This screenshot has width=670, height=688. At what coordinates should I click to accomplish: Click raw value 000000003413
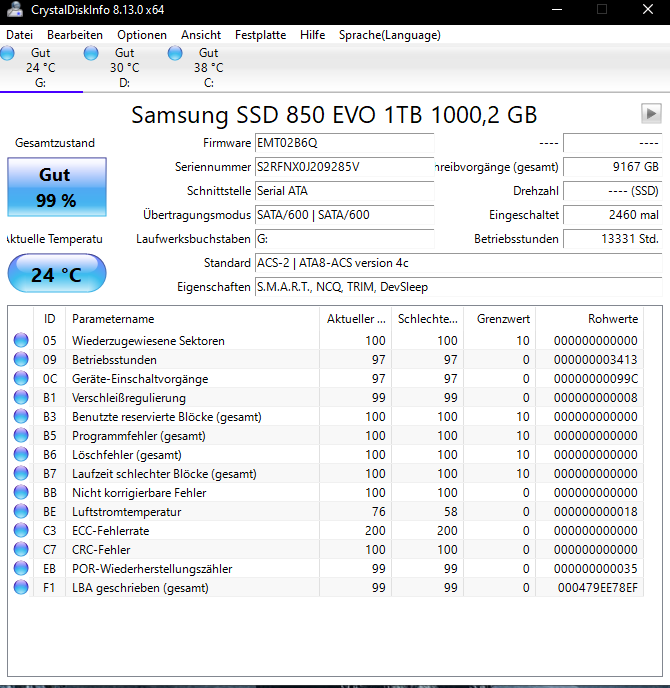coord(595,360)
